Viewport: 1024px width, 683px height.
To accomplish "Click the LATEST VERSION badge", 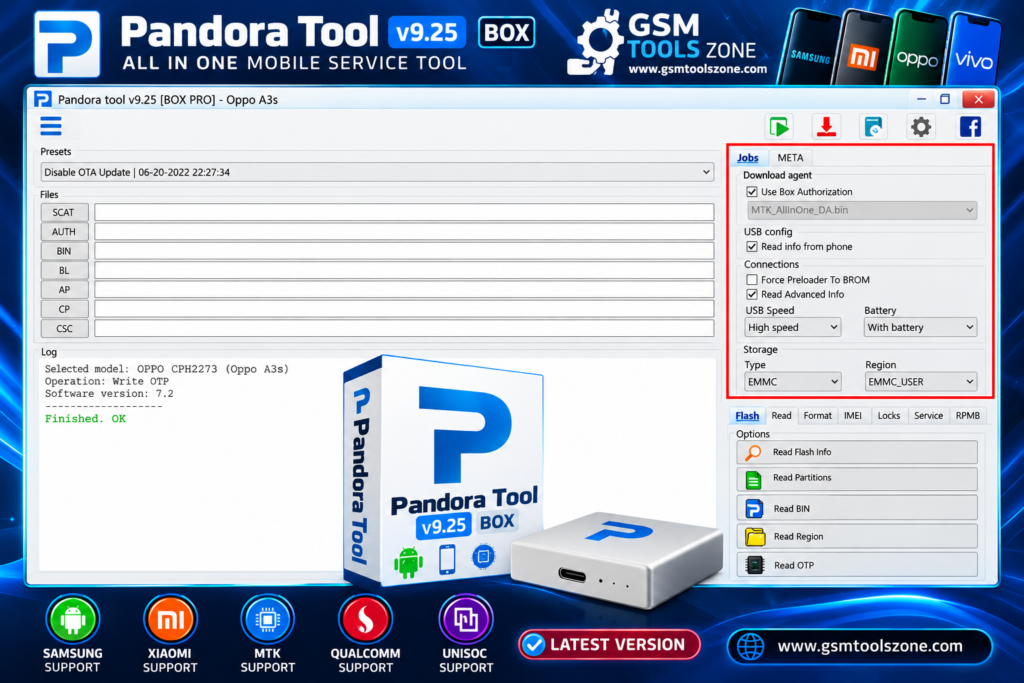I will pos(609,645).
